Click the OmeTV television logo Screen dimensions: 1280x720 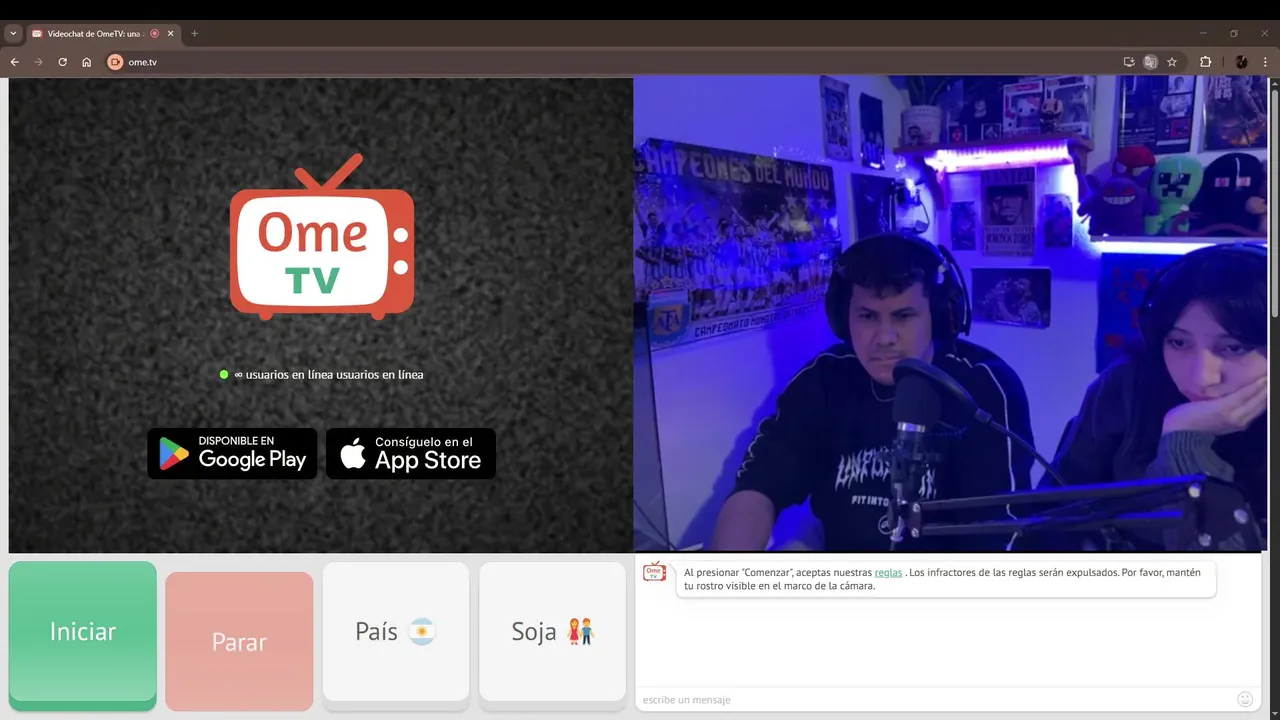coord(322,237)
